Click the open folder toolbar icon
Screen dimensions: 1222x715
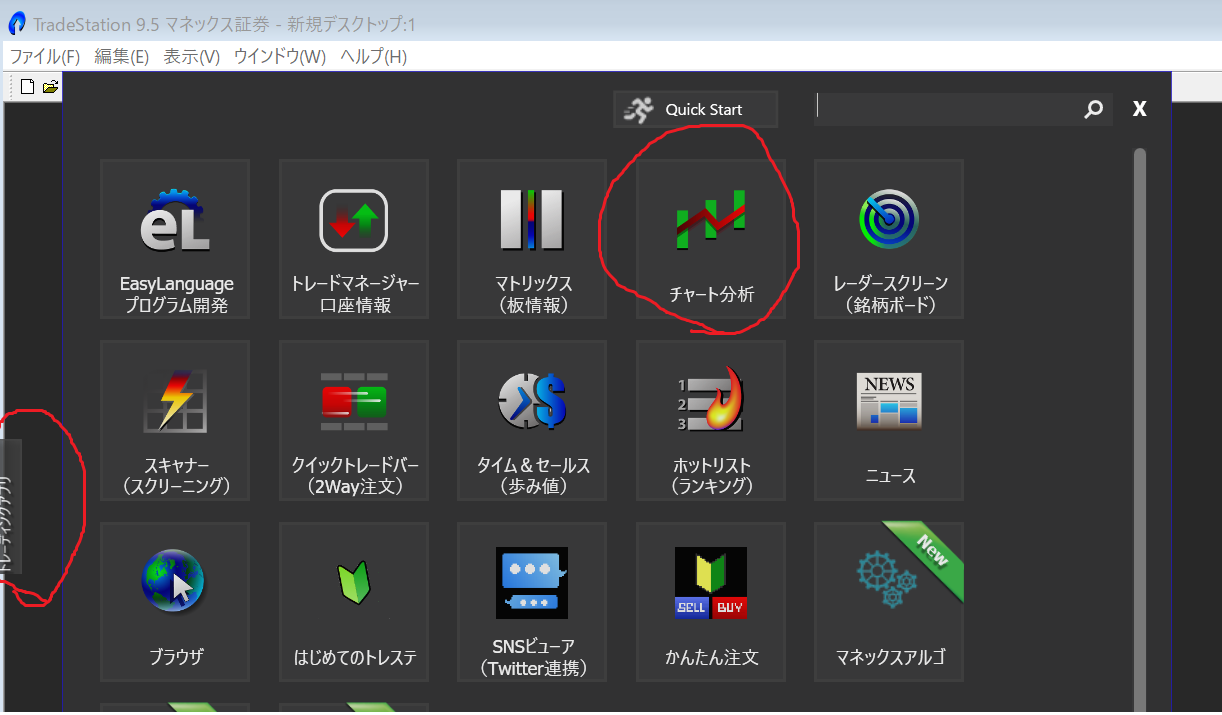[50, 87]
